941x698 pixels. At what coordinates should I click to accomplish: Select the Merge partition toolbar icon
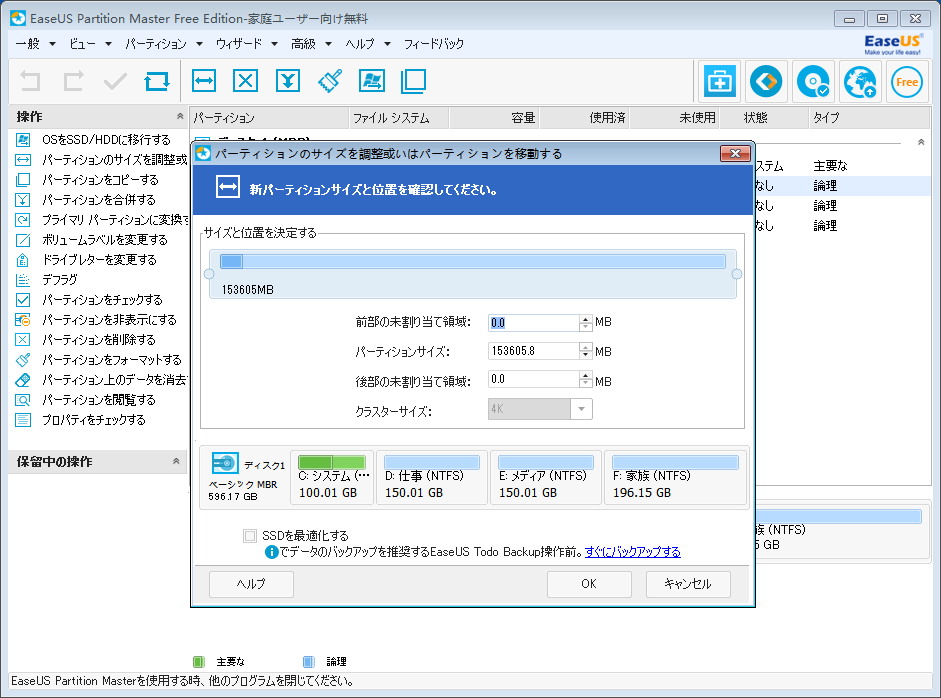click(x=288, y=81)
